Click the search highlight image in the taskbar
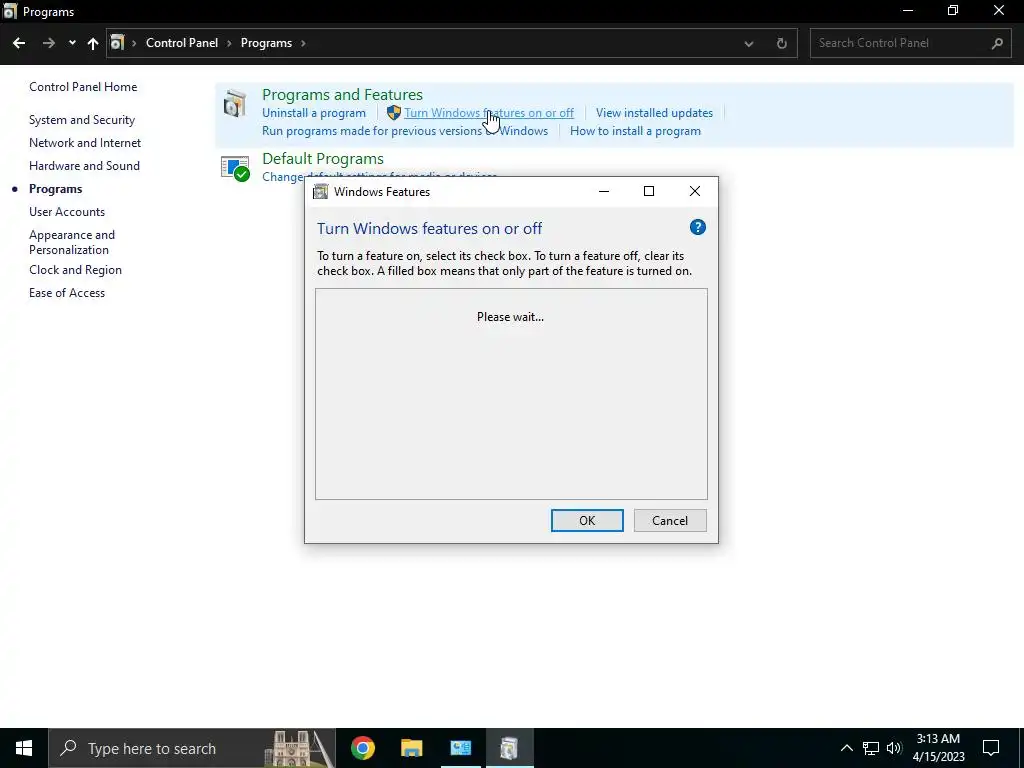Screen dimensions: 1024x768 click(x=299, y=748)
